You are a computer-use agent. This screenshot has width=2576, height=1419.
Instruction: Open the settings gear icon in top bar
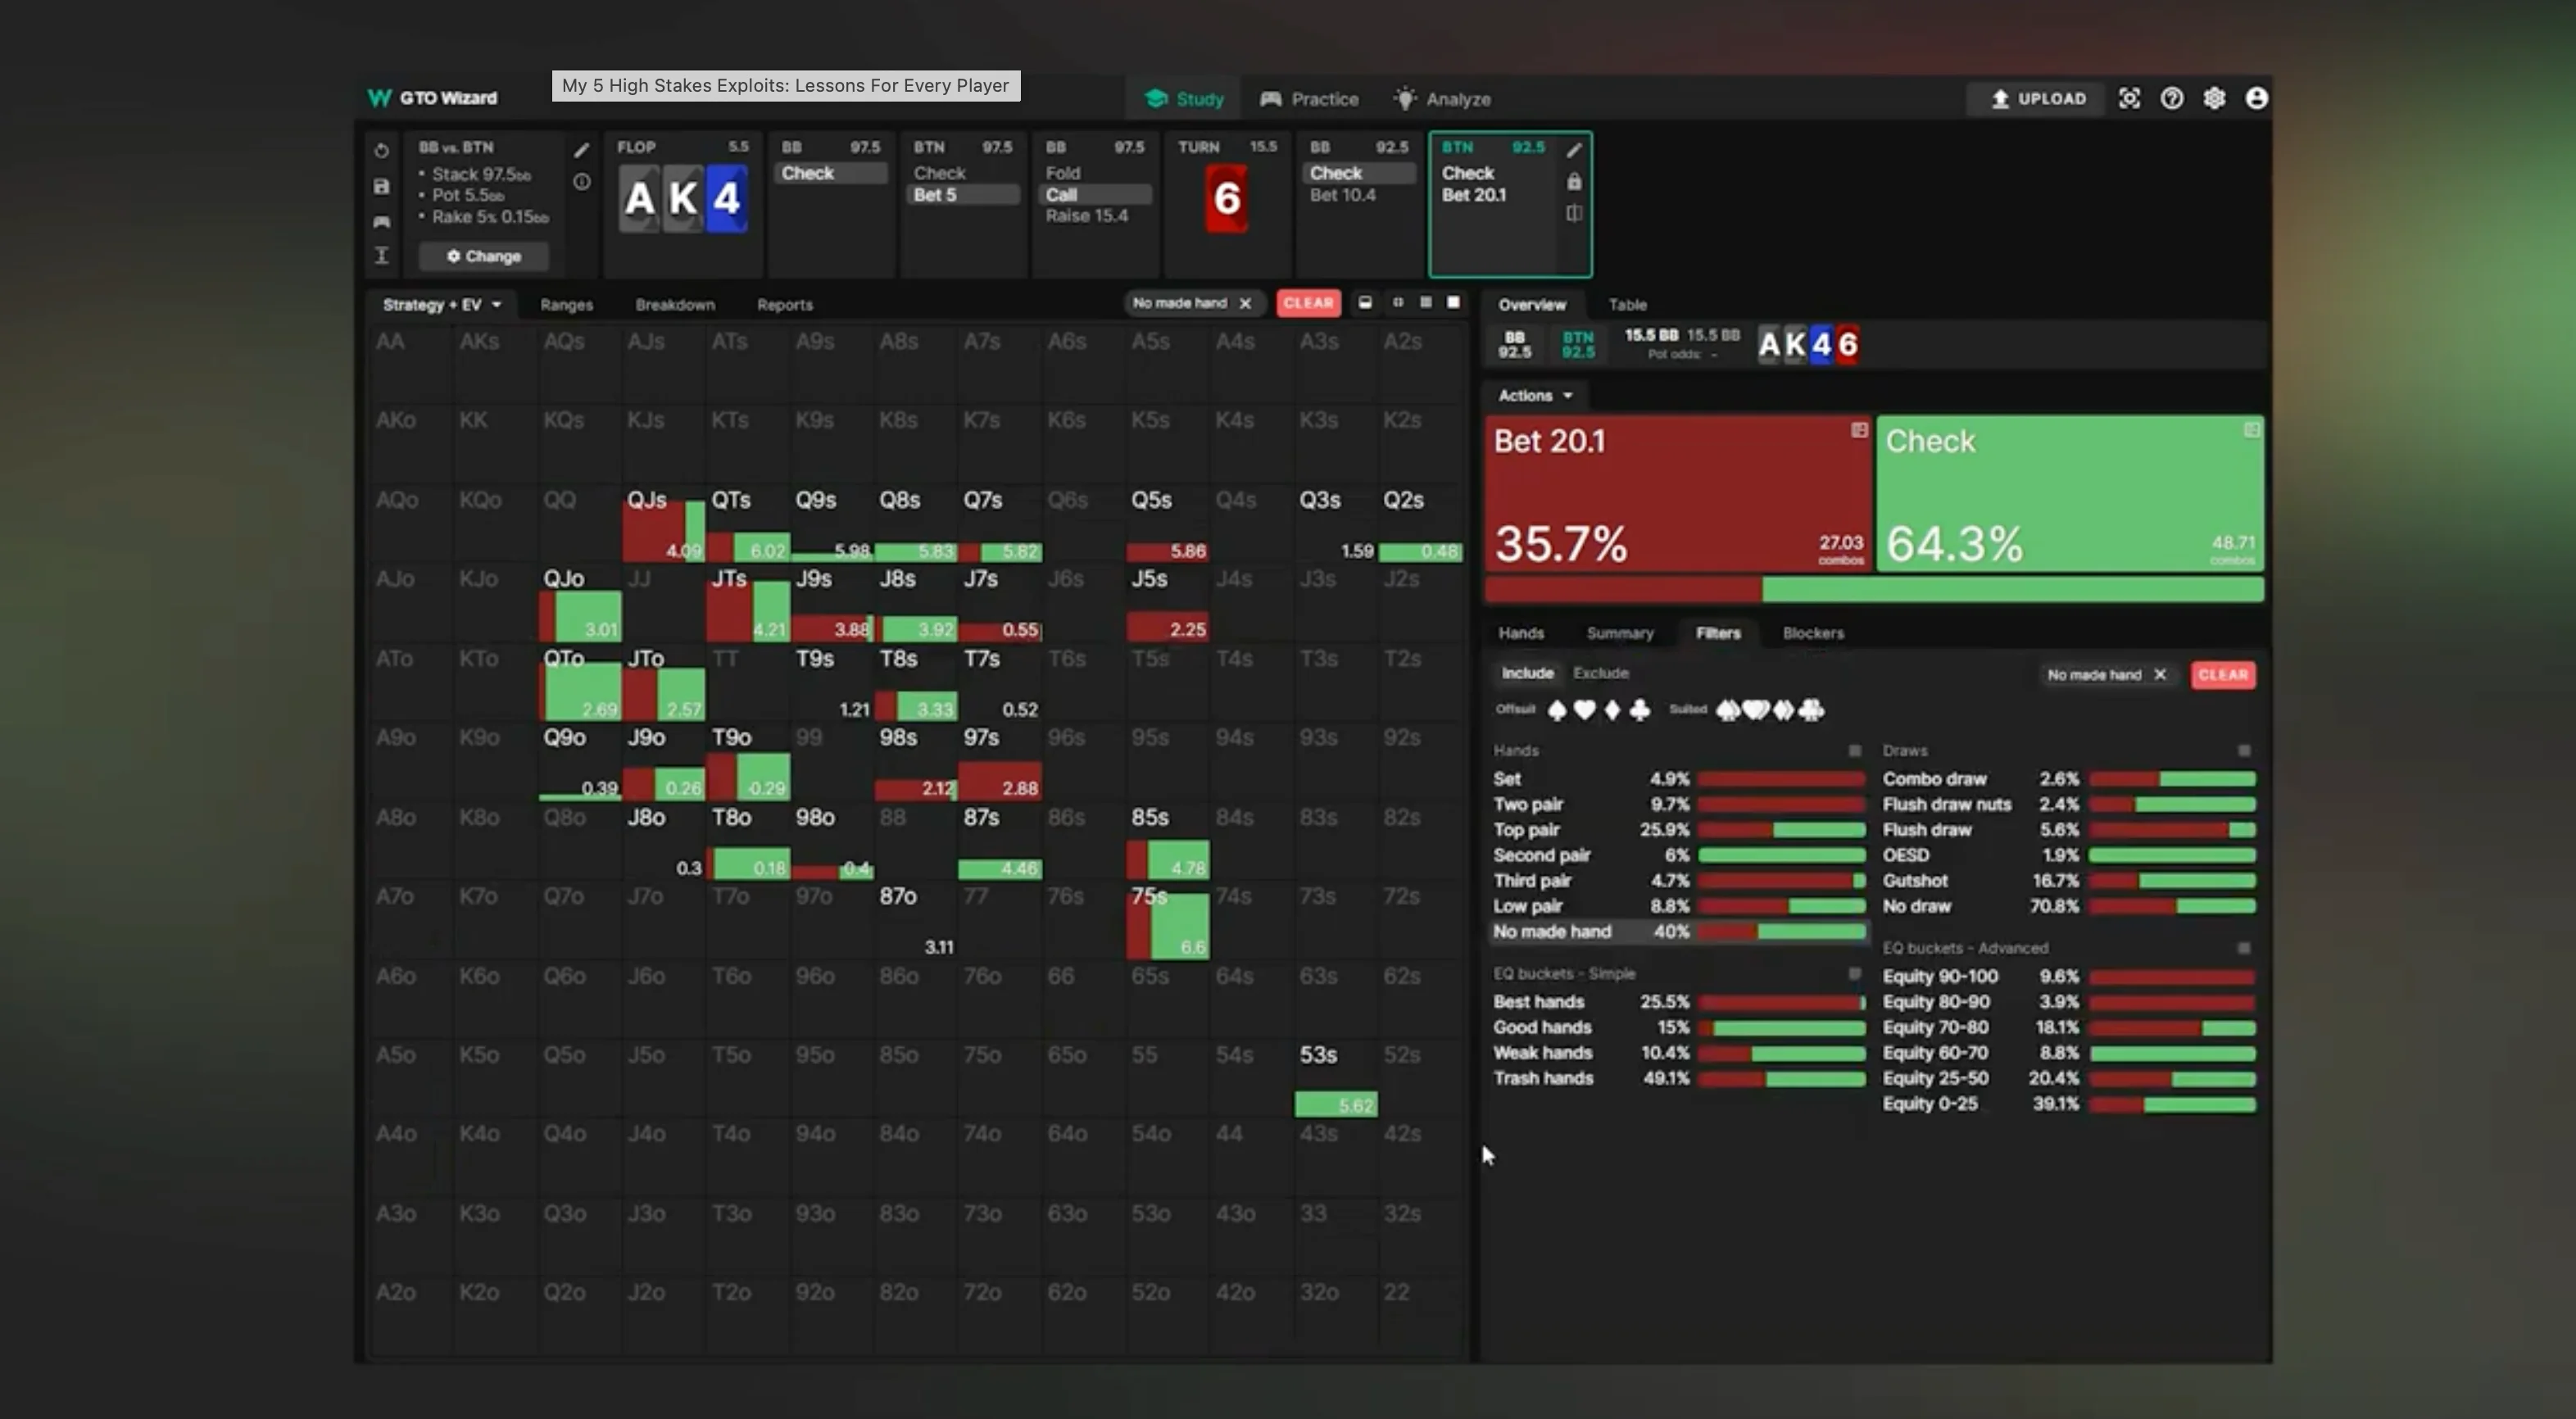[2214, 98]
